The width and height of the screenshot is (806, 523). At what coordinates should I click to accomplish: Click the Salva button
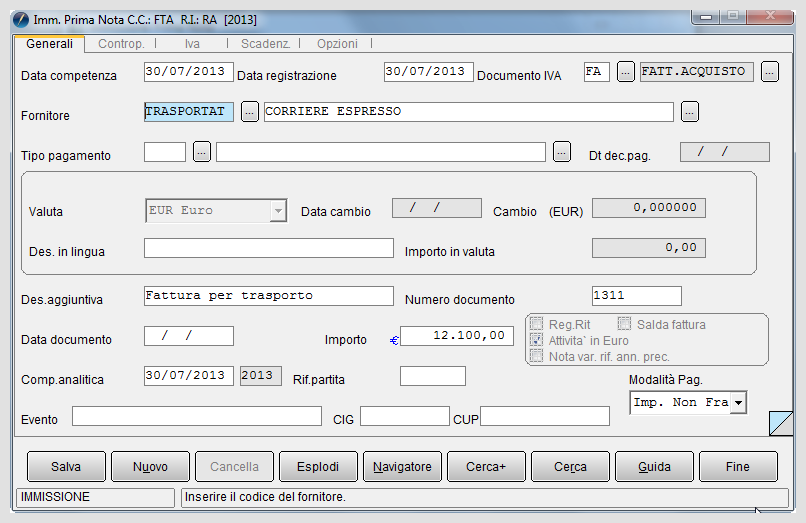tap(66, 466)
